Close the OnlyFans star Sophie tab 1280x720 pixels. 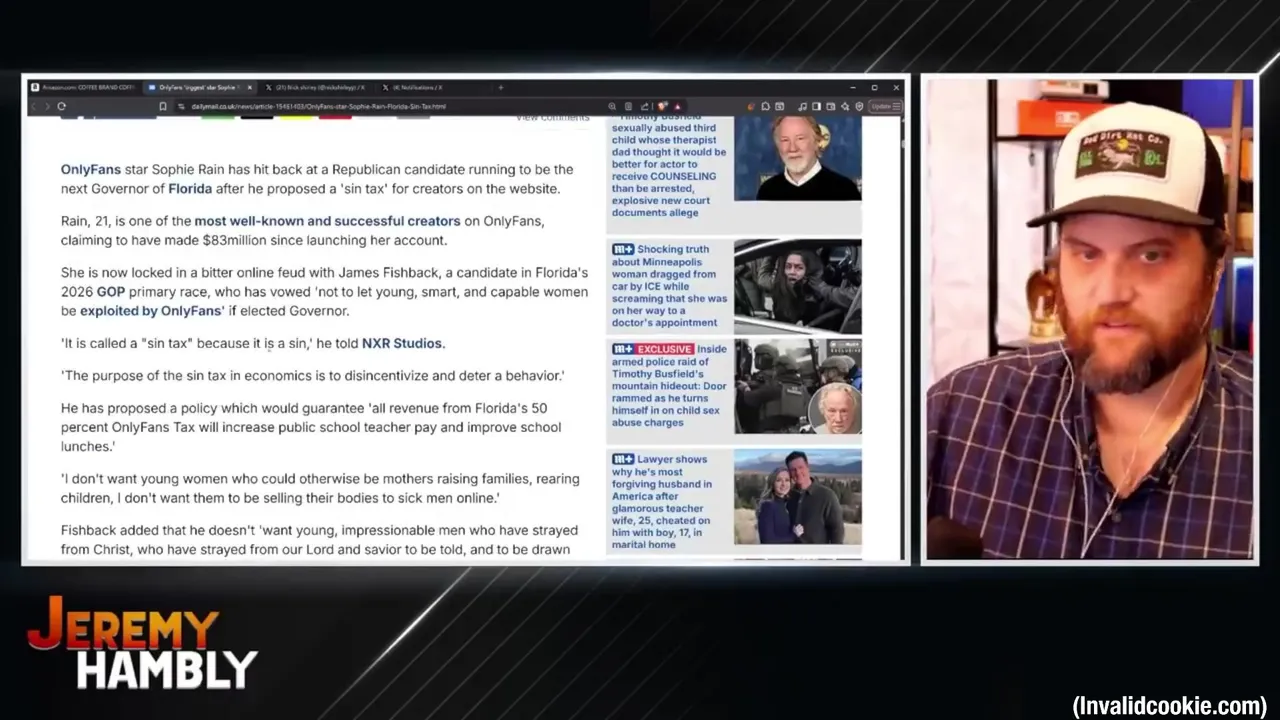pyautogui.click(x=250, y=87)
